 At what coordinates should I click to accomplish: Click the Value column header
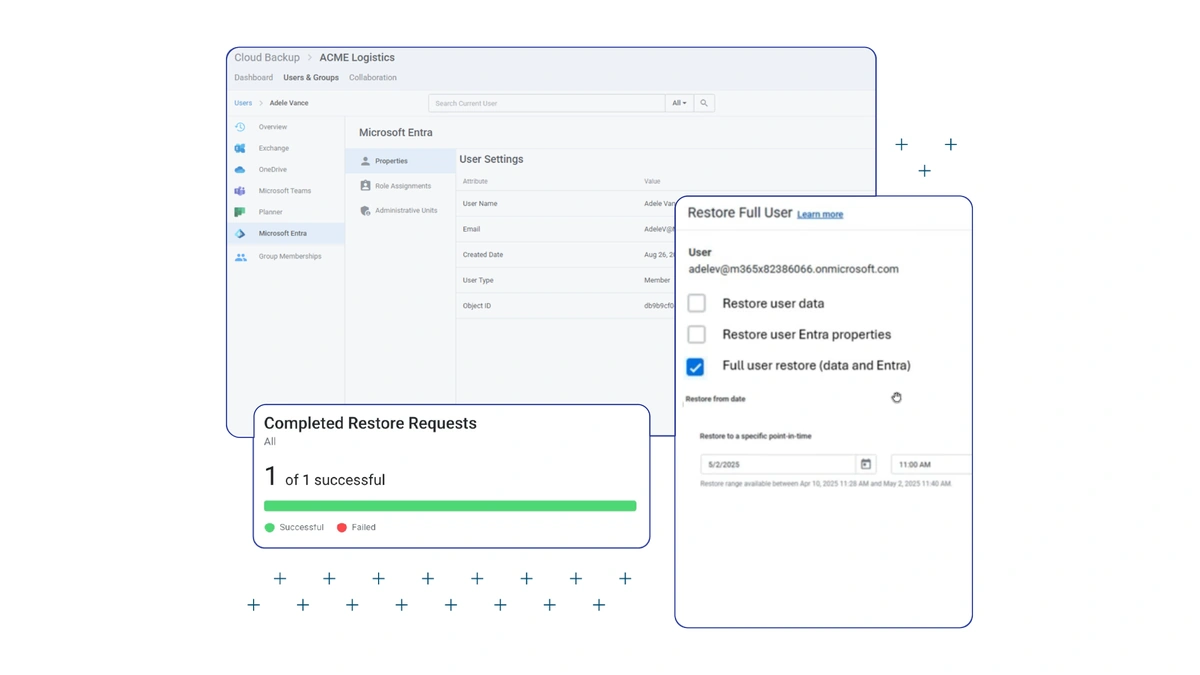(x=652, y=182)
